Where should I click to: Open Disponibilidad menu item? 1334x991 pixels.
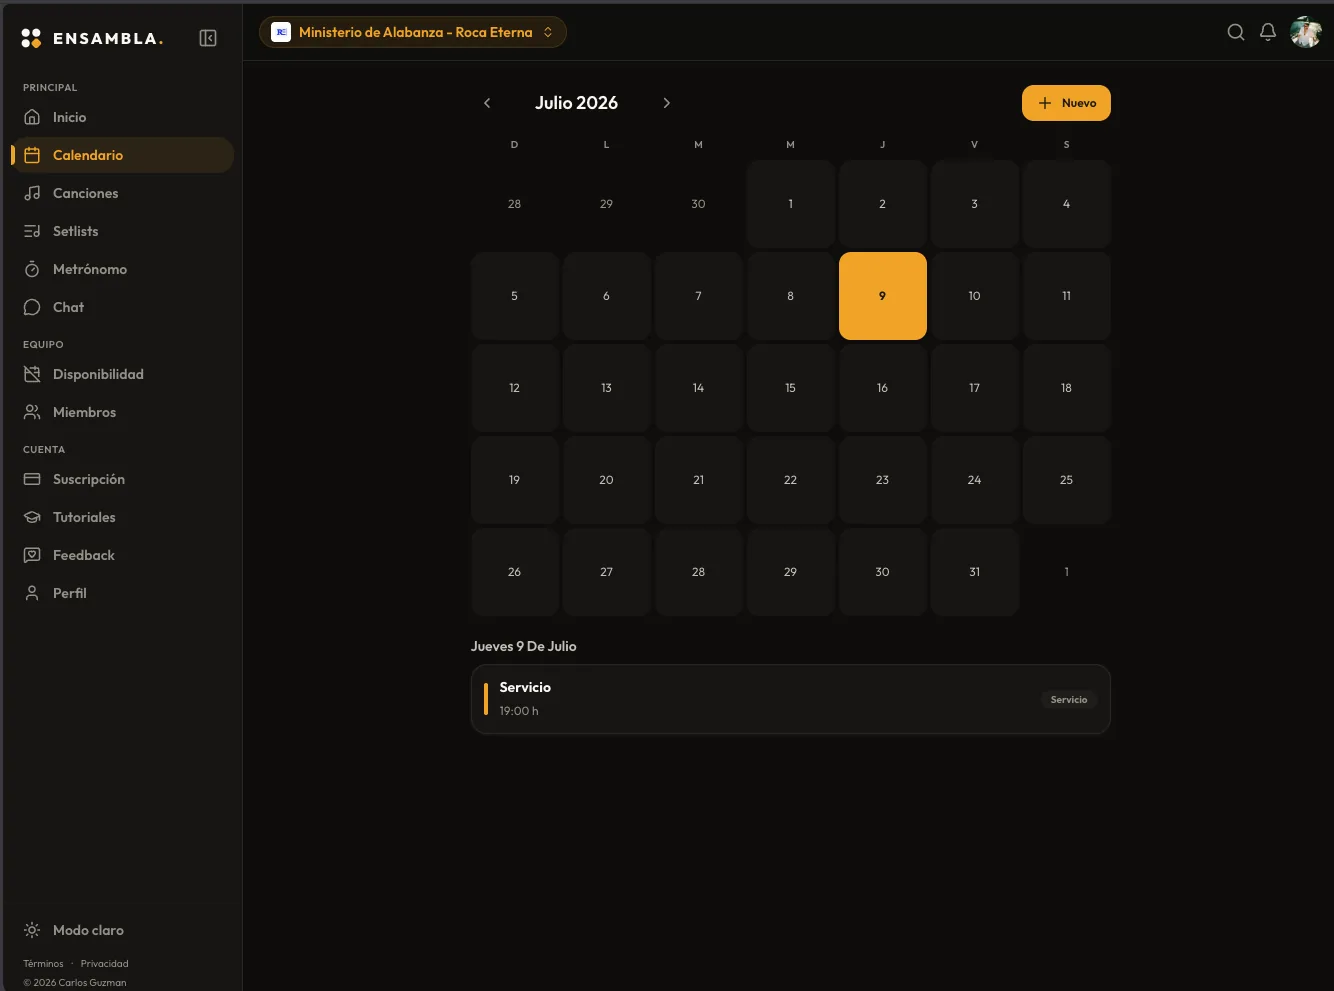pyautogui.click(x=123, y=374)
